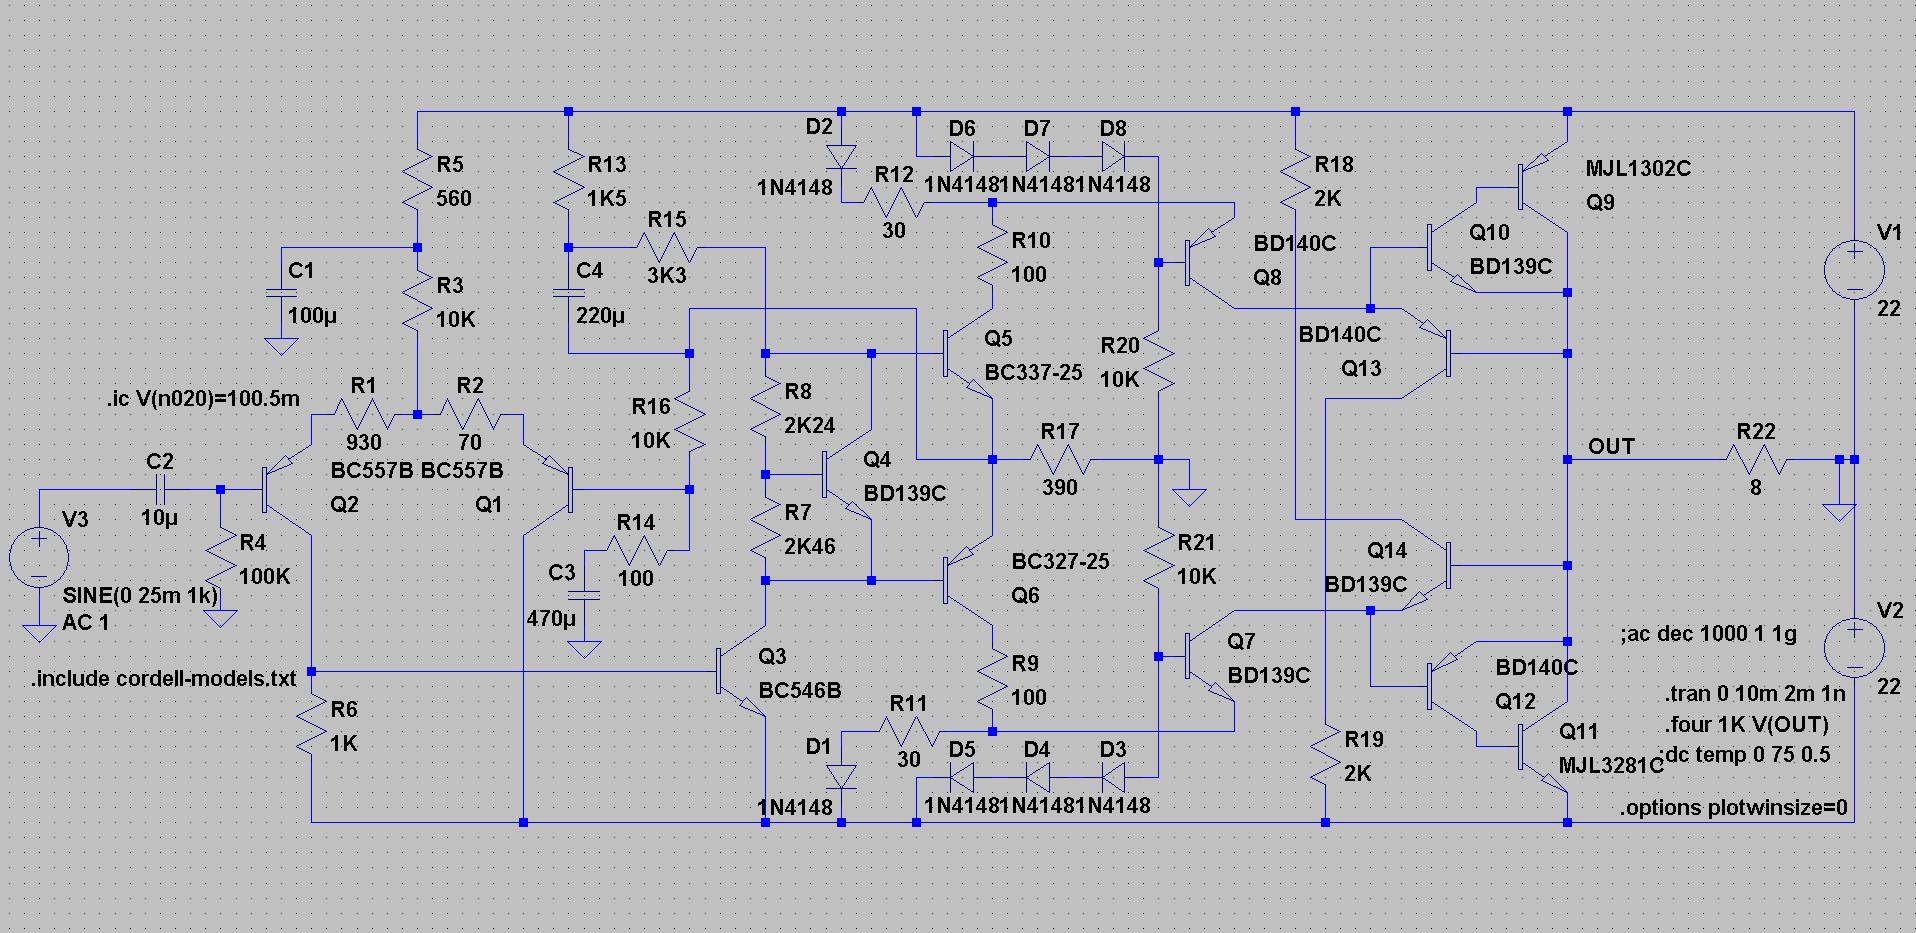Click the '.dc temp 0 75 0.5' text

pyautogui.click(x=1746, y=754)
